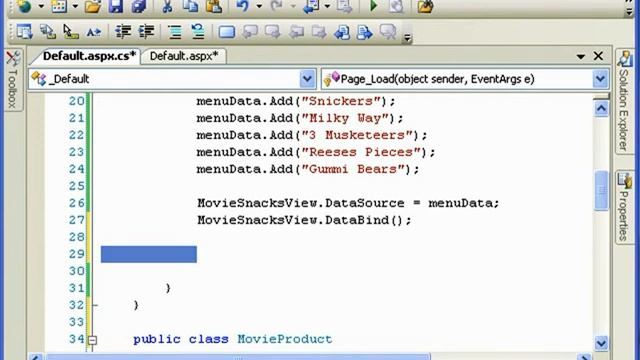Click the Add New Item icon
The height and width of the screenshot is (360, 640).
pyautogui.click(x=59, y=6)
